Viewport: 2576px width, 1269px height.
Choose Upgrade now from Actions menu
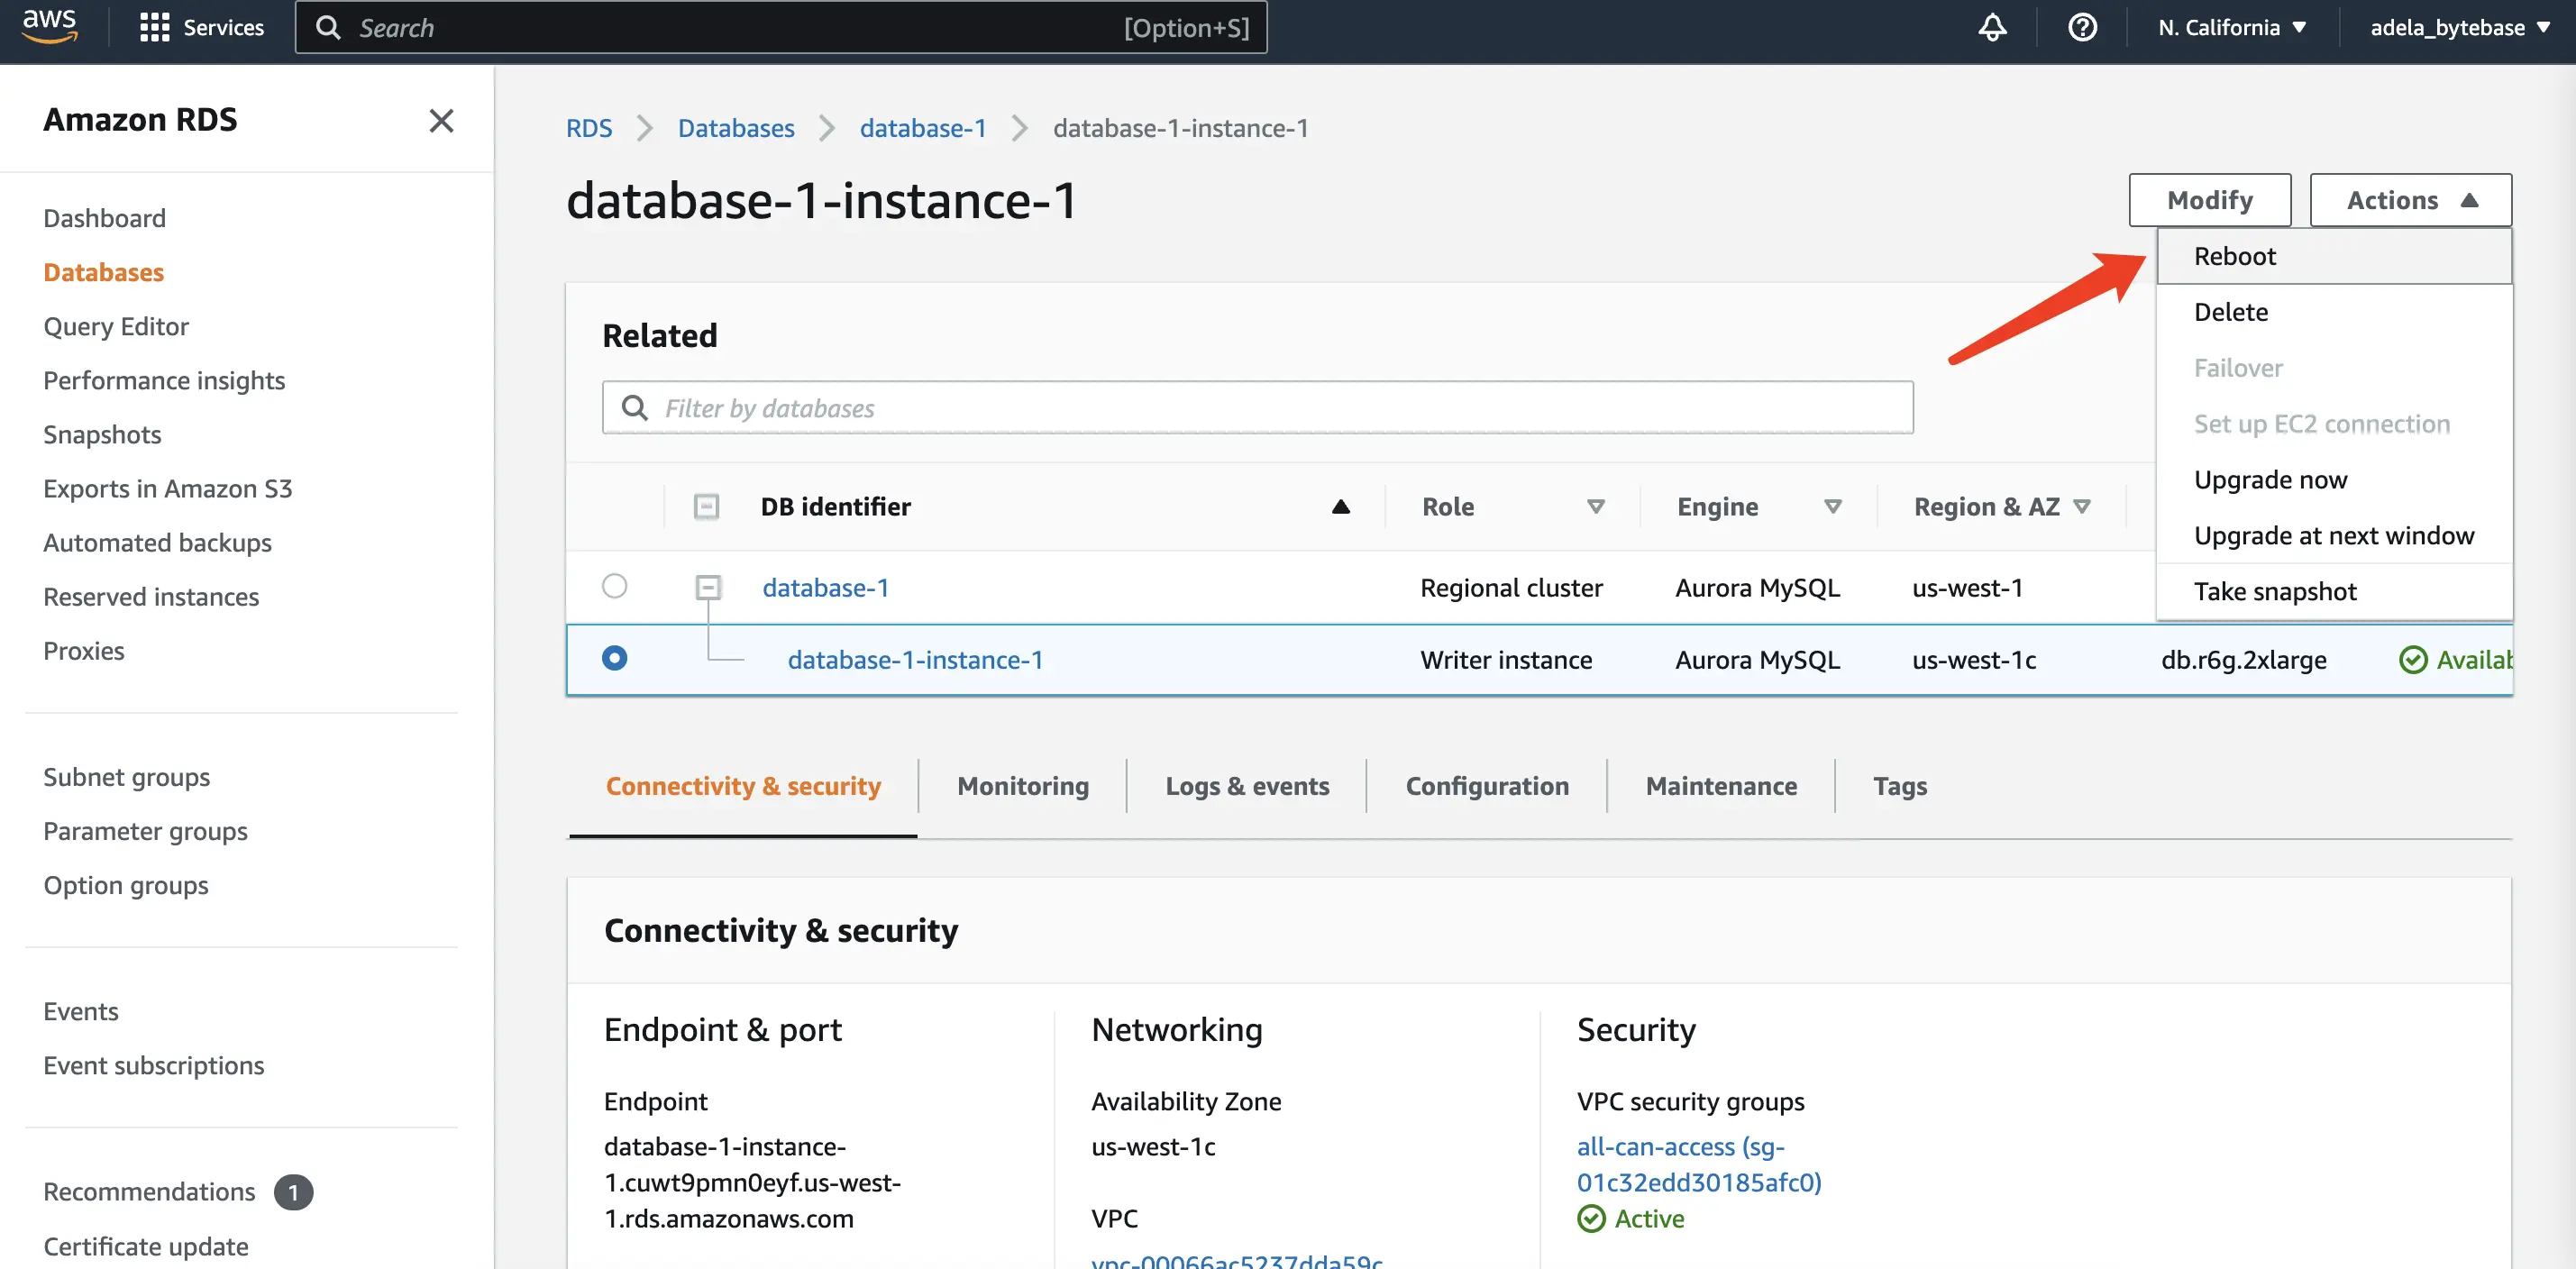[2334, 480]
